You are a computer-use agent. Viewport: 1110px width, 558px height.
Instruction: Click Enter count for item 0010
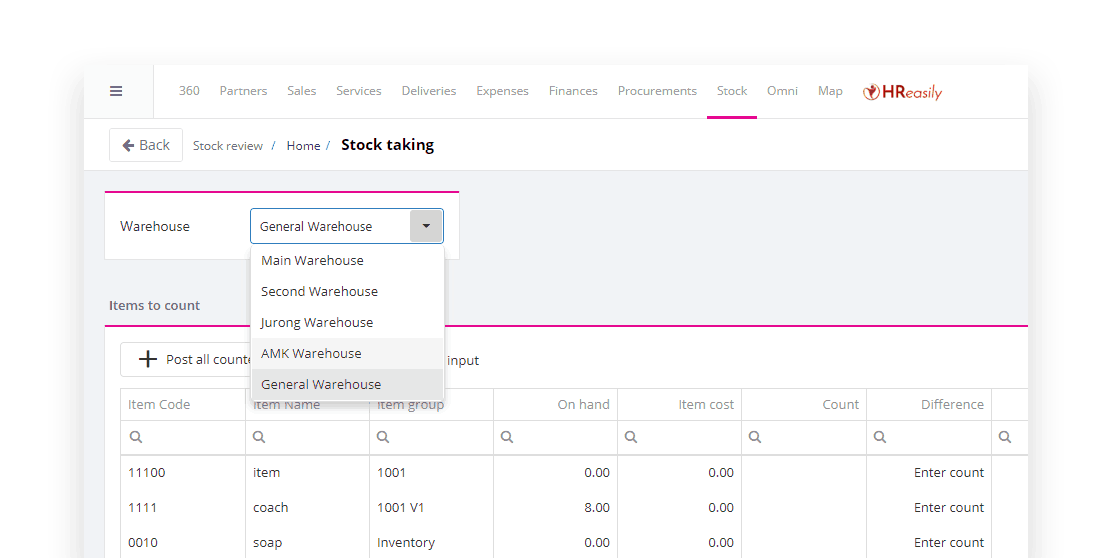click(949, 543)
